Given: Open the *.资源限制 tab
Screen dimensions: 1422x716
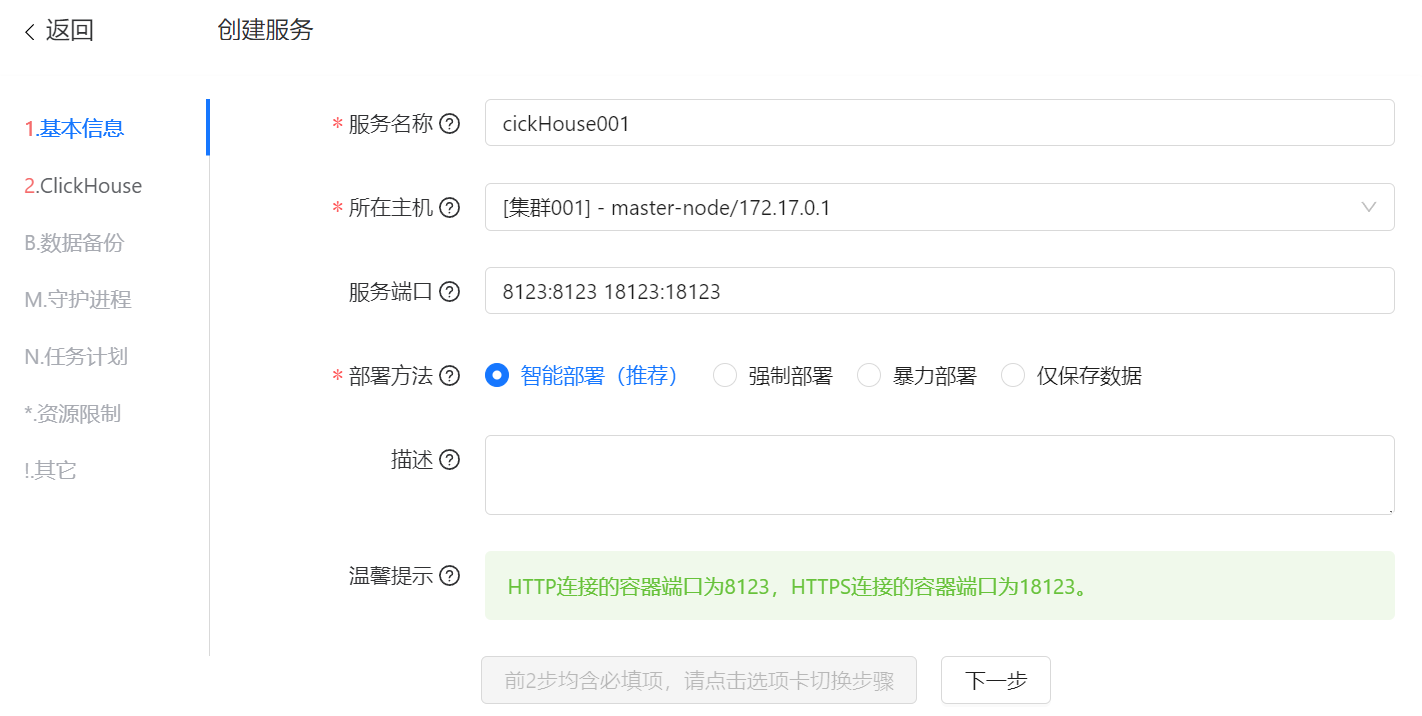Looking at the screenshot, I should point(72,413).
